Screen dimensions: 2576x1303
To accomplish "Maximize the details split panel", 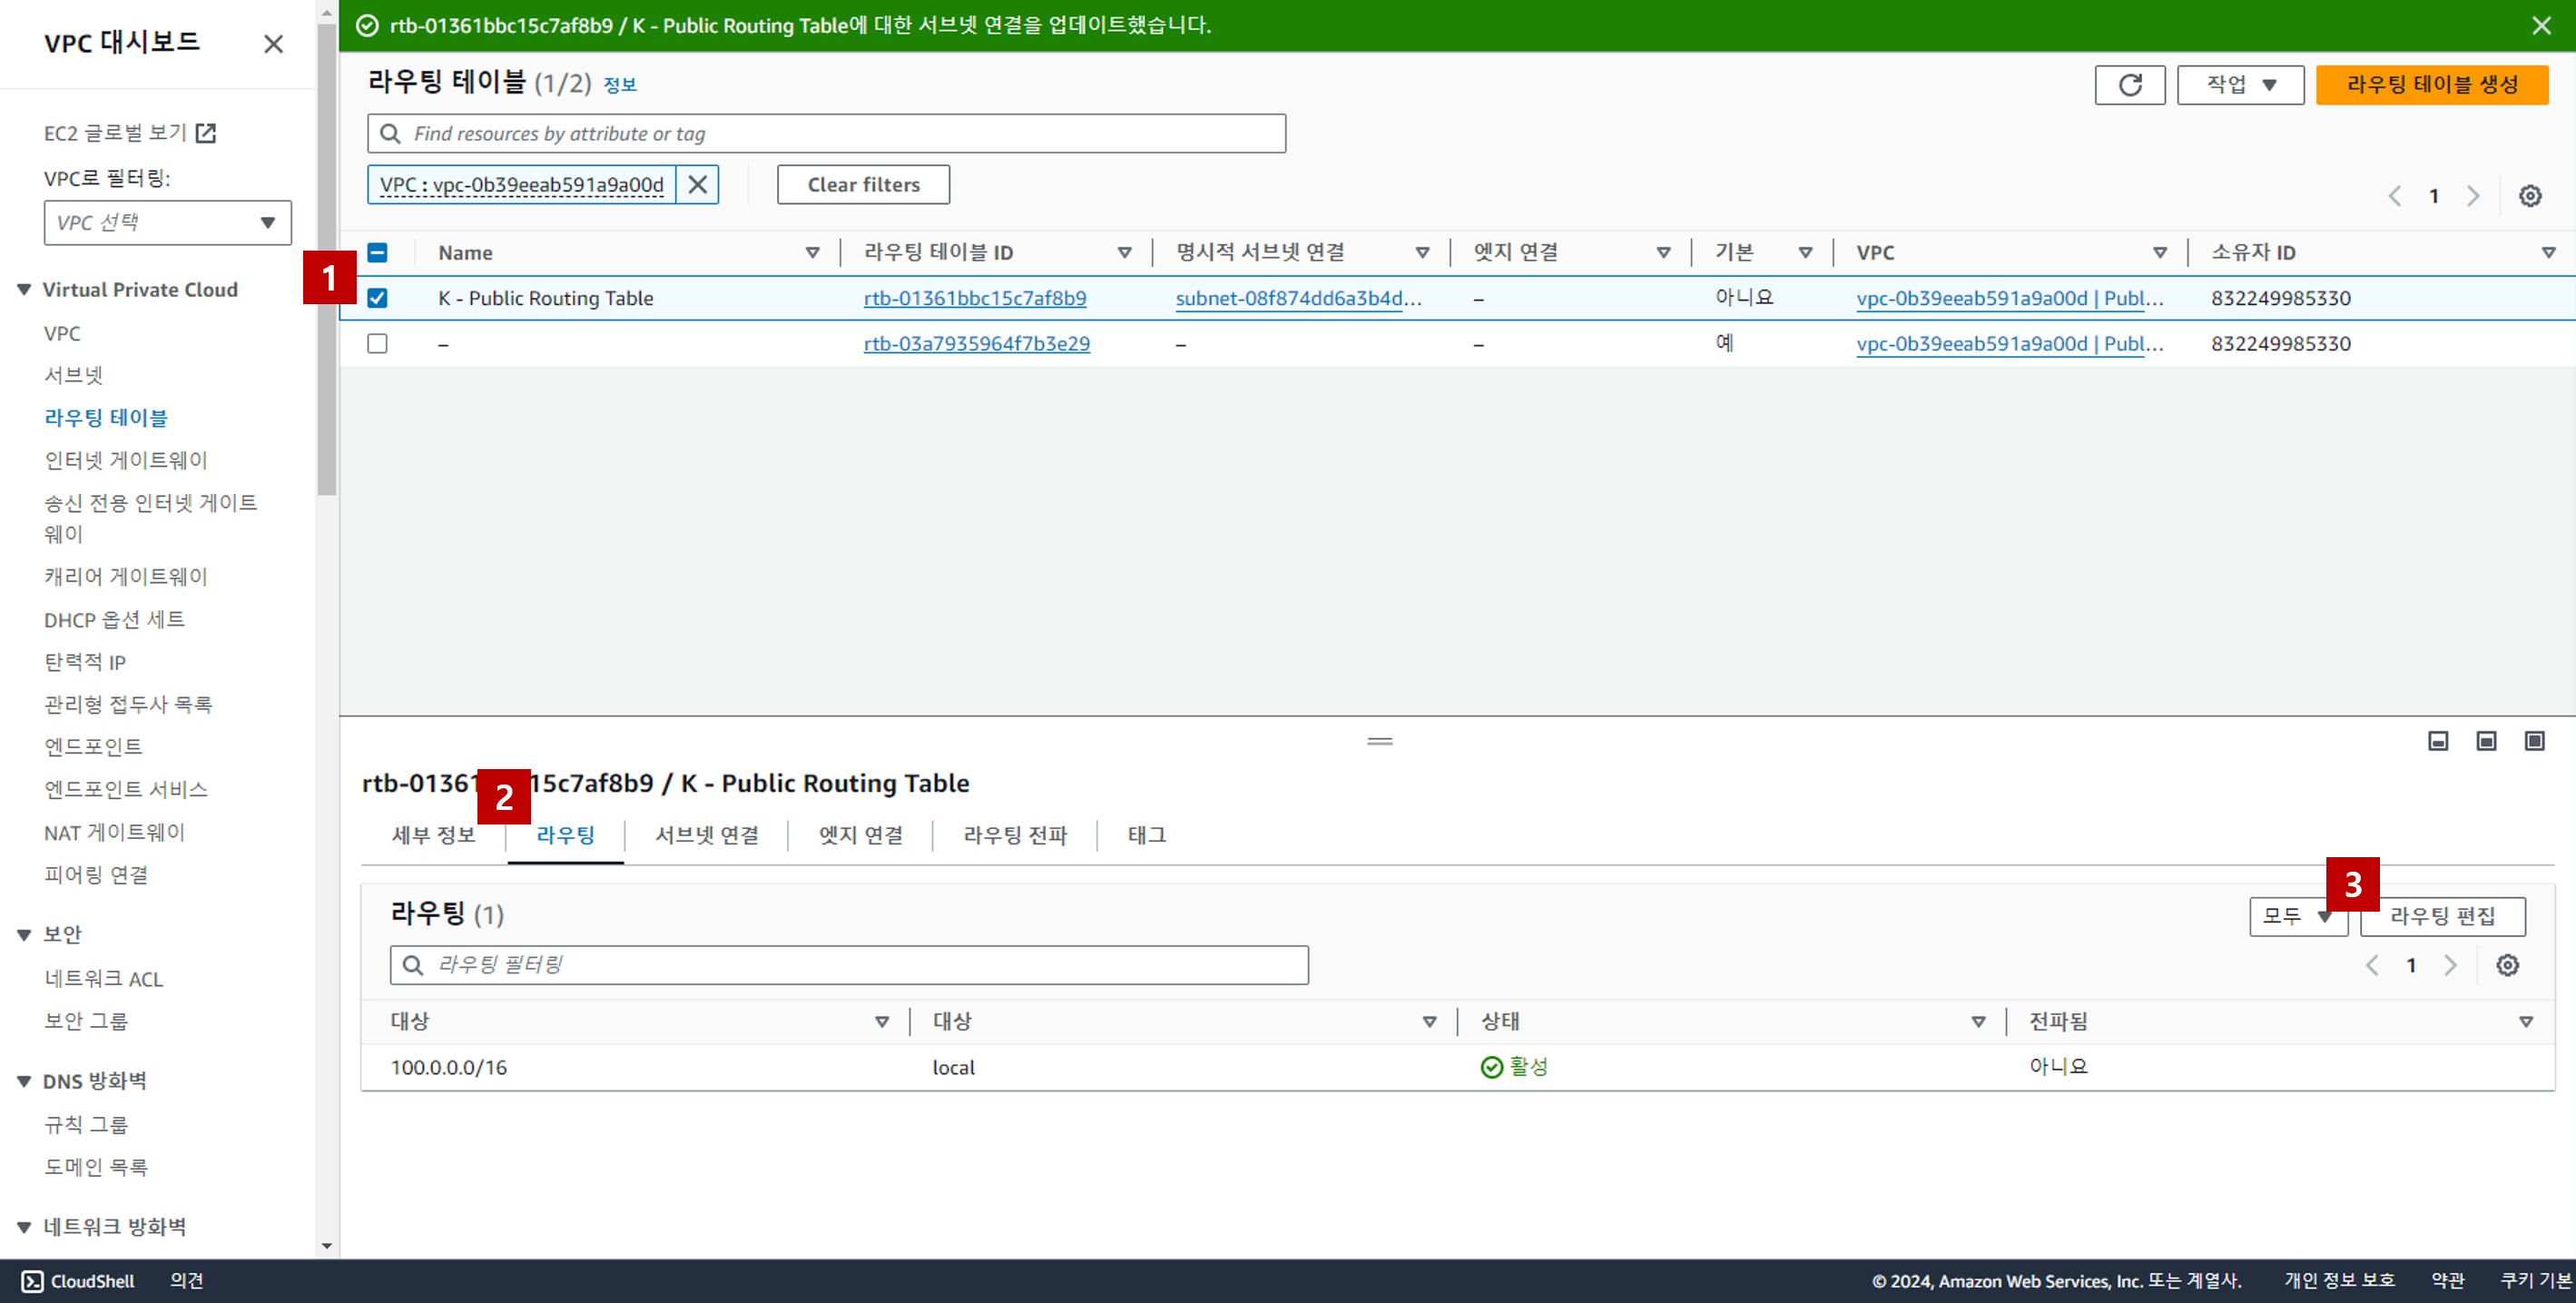I will (x=2533, y=741).
